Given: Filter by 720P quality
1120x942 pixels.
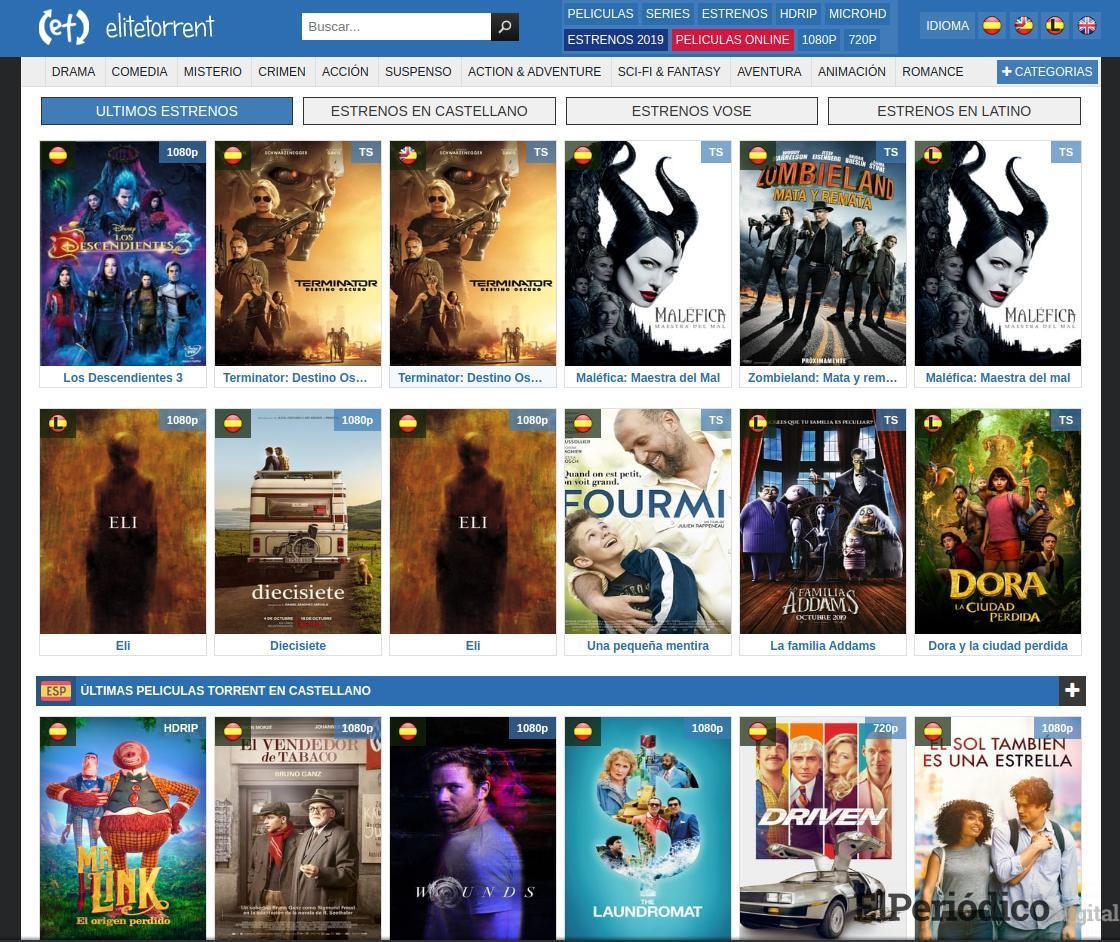Looking at the screenshot, I should click(x=862, y=40).
